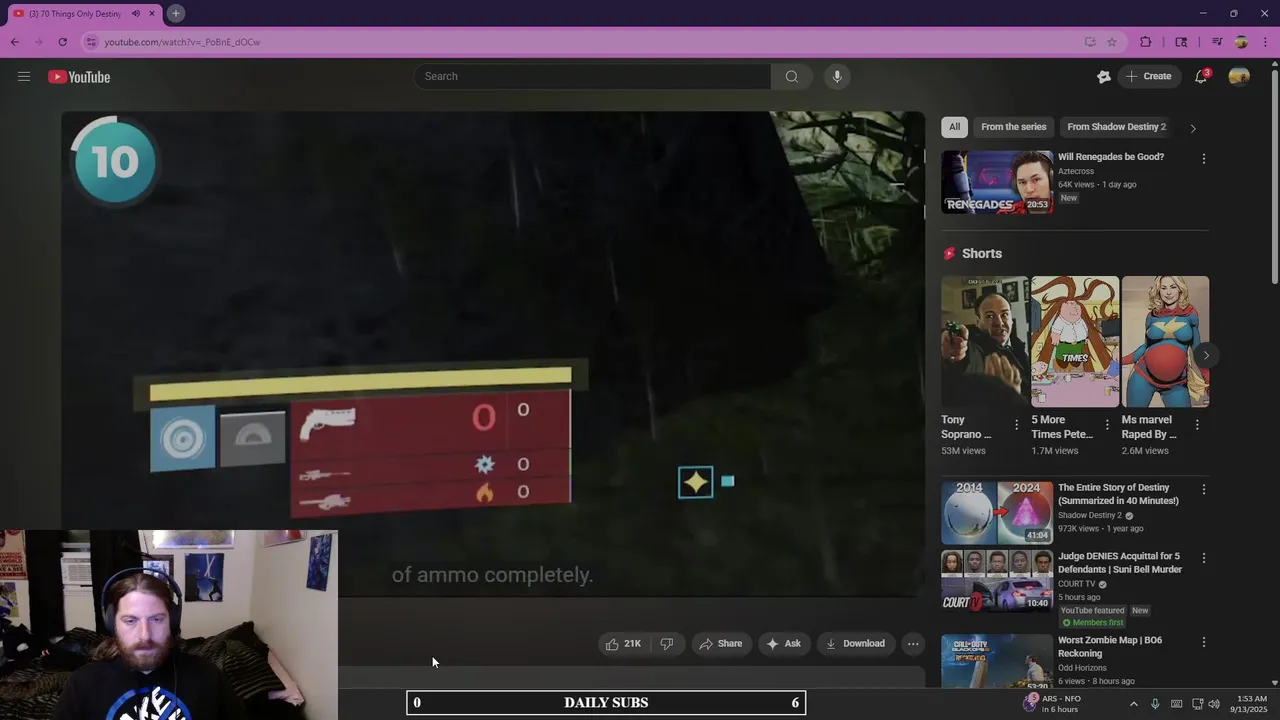Image resolution: width=1280 pixels, height=720 pixels.
Task: Click the Members first badge
Action: coord(1093,623)
